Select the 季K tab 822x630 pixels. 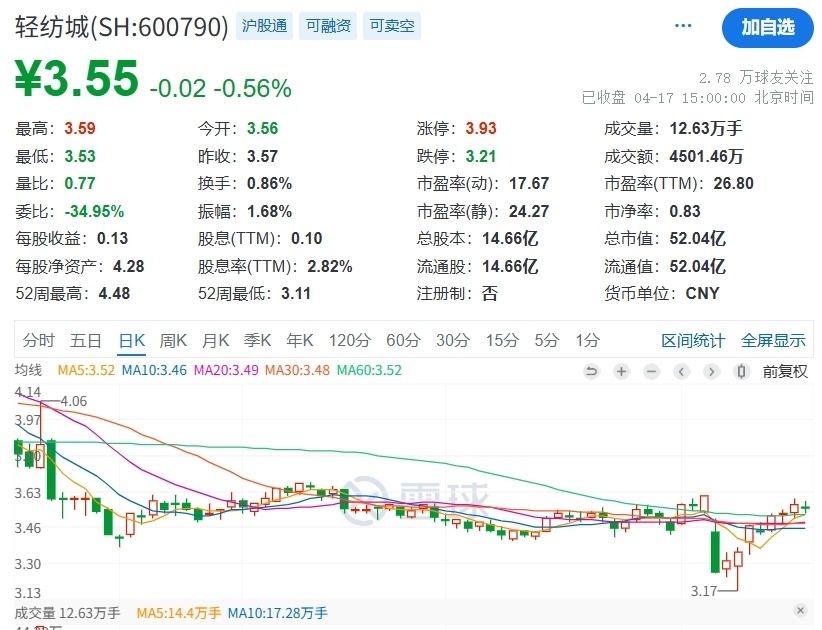pos(257,341)
